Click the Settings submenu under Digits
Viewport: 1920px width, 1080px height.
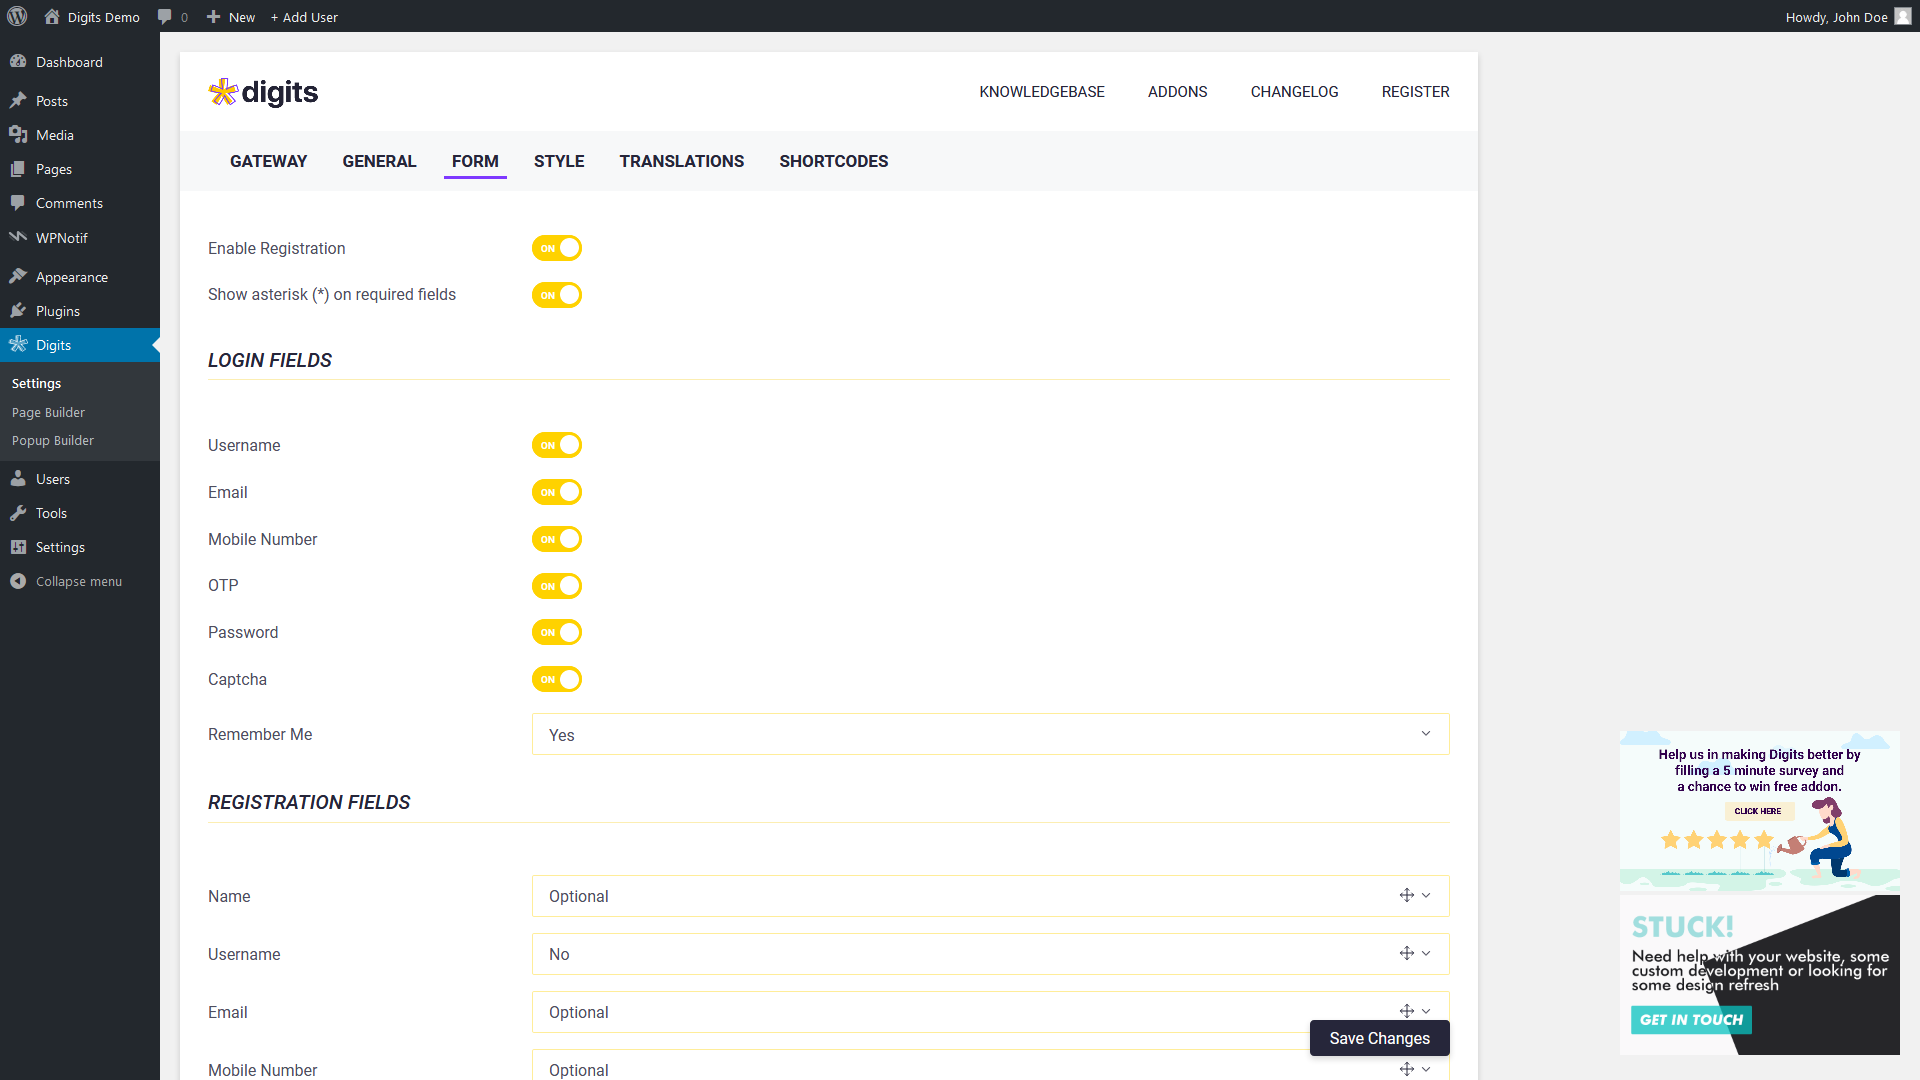click(x=36, y=383)
